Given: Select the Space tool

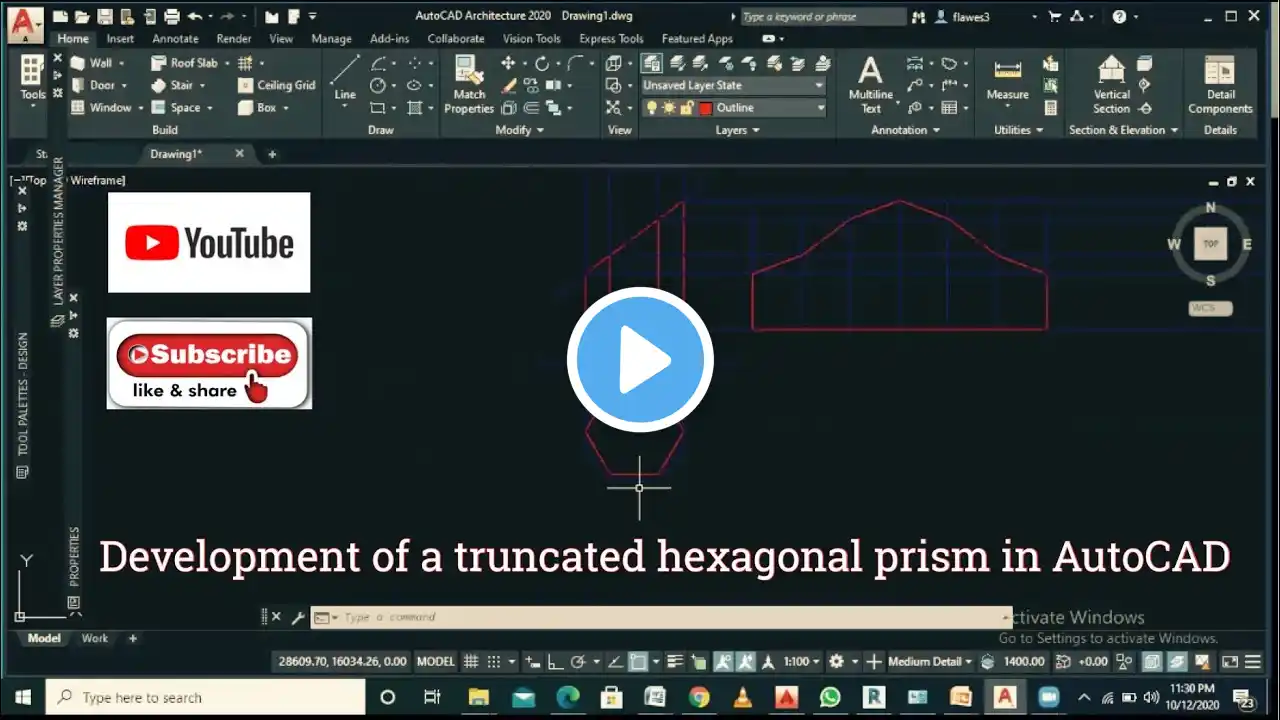Looking at the screenshot, I should click(176, 107).
